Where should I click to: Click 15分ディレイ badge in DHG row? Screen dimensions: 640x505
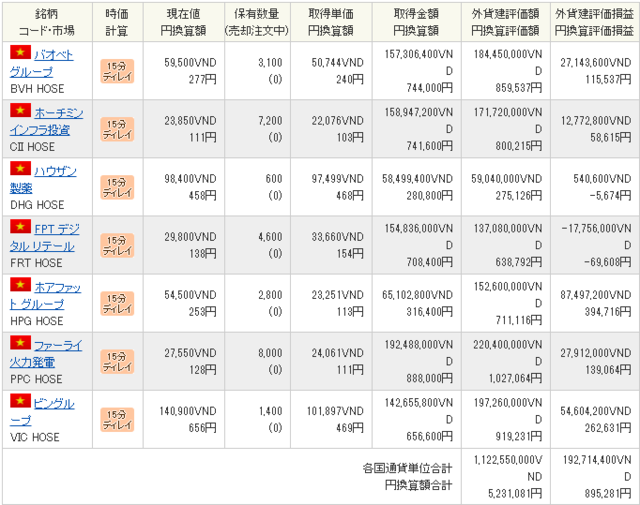point(117,187)
